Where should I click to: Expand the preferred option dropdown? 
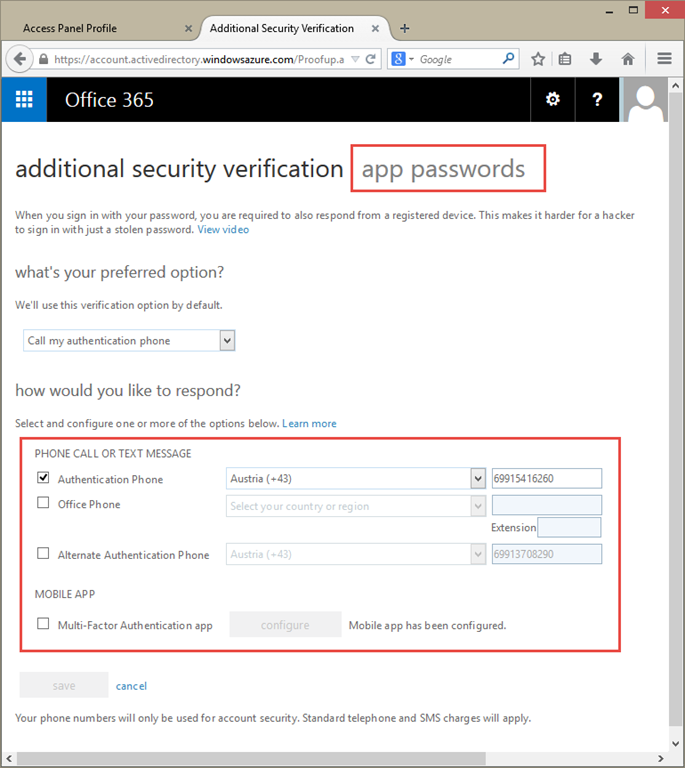click(x=227, y=341)
